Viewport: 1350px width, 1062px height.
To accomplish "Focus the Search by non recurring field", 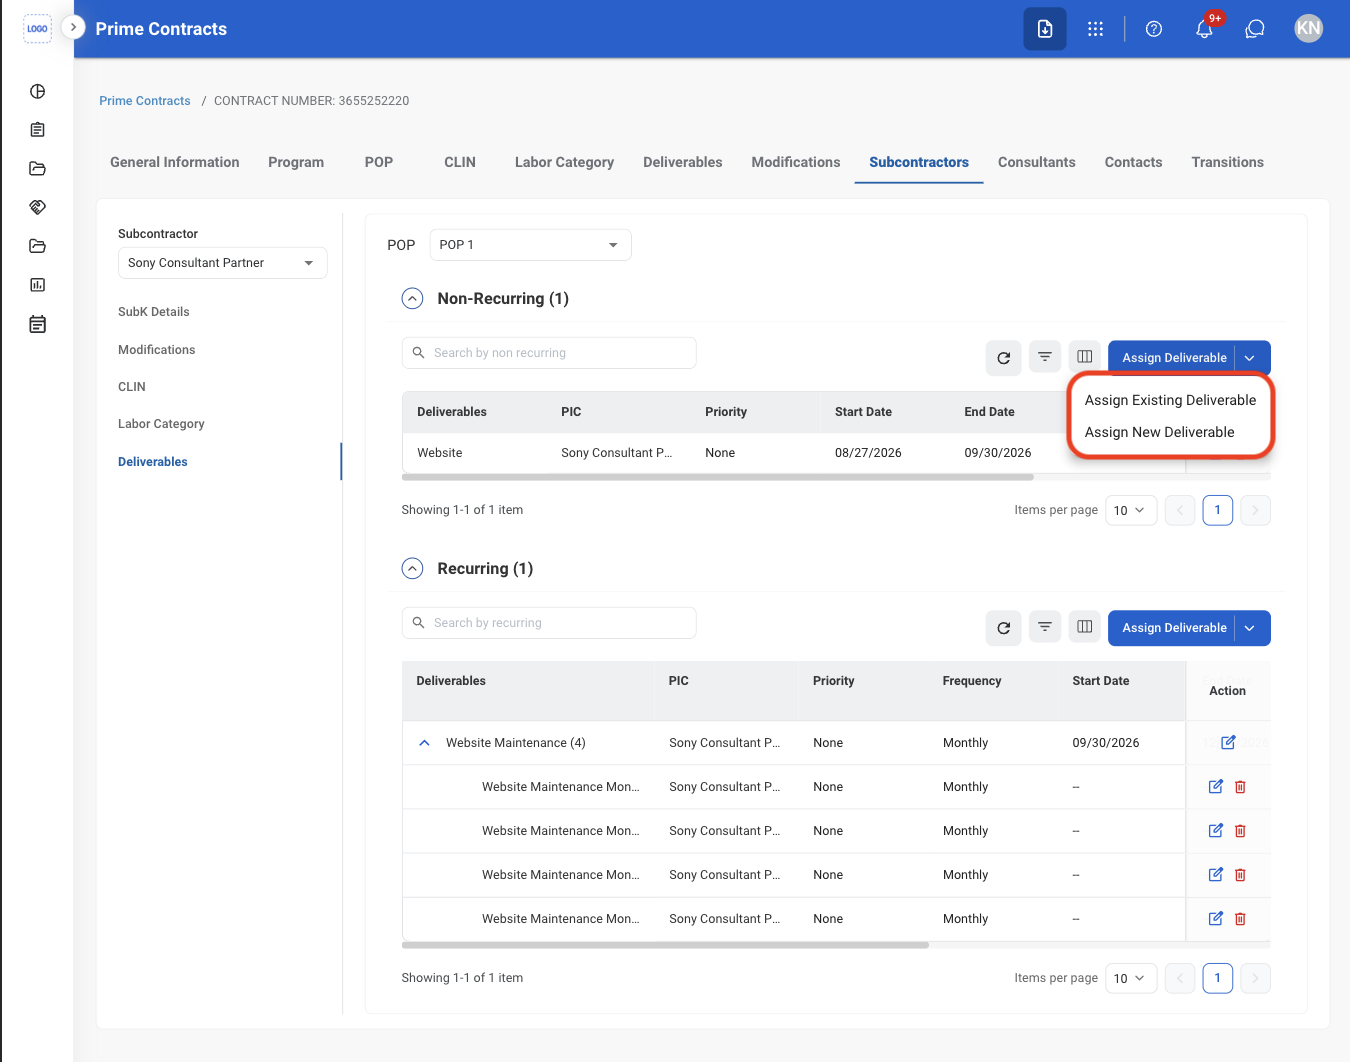I will coord(549,353).
